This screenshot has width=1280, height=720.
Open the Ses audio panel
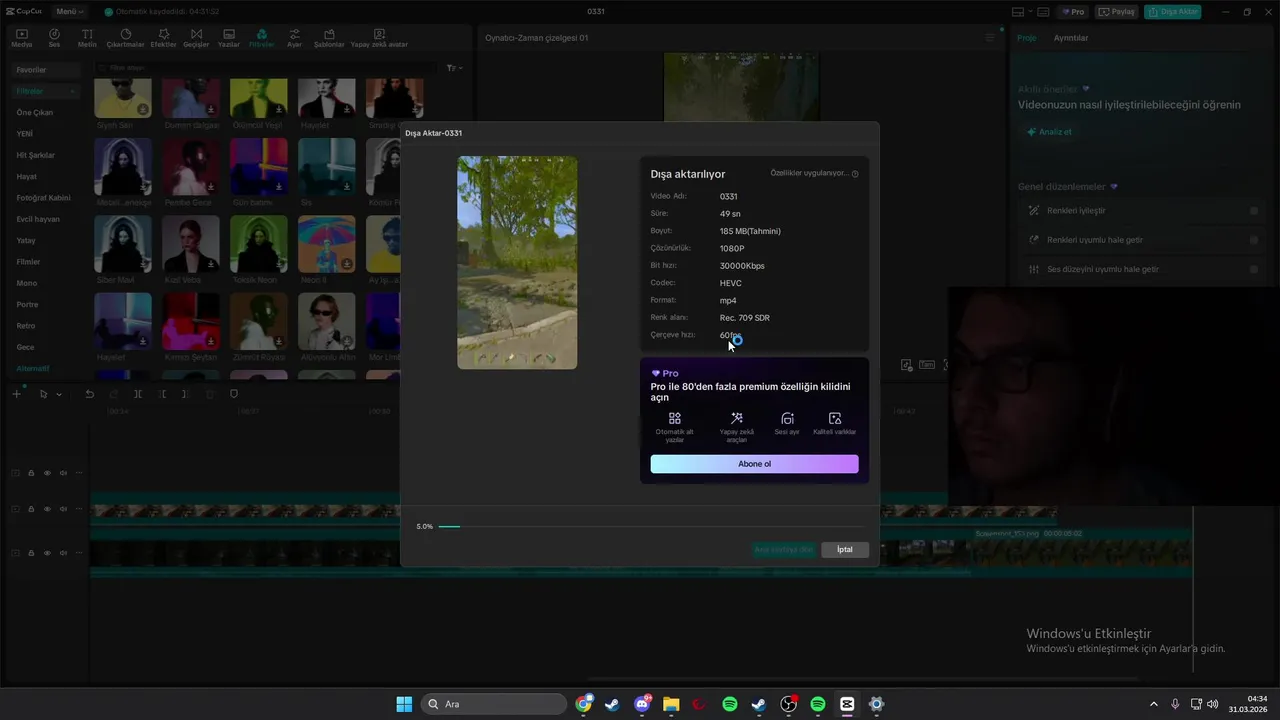pos(54,38)
